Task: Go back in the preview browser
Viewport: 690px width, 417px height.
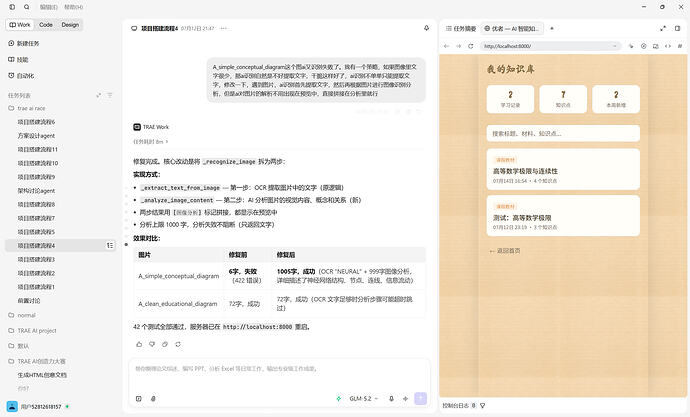Action: pyautogui.click(x=447, y=46)
